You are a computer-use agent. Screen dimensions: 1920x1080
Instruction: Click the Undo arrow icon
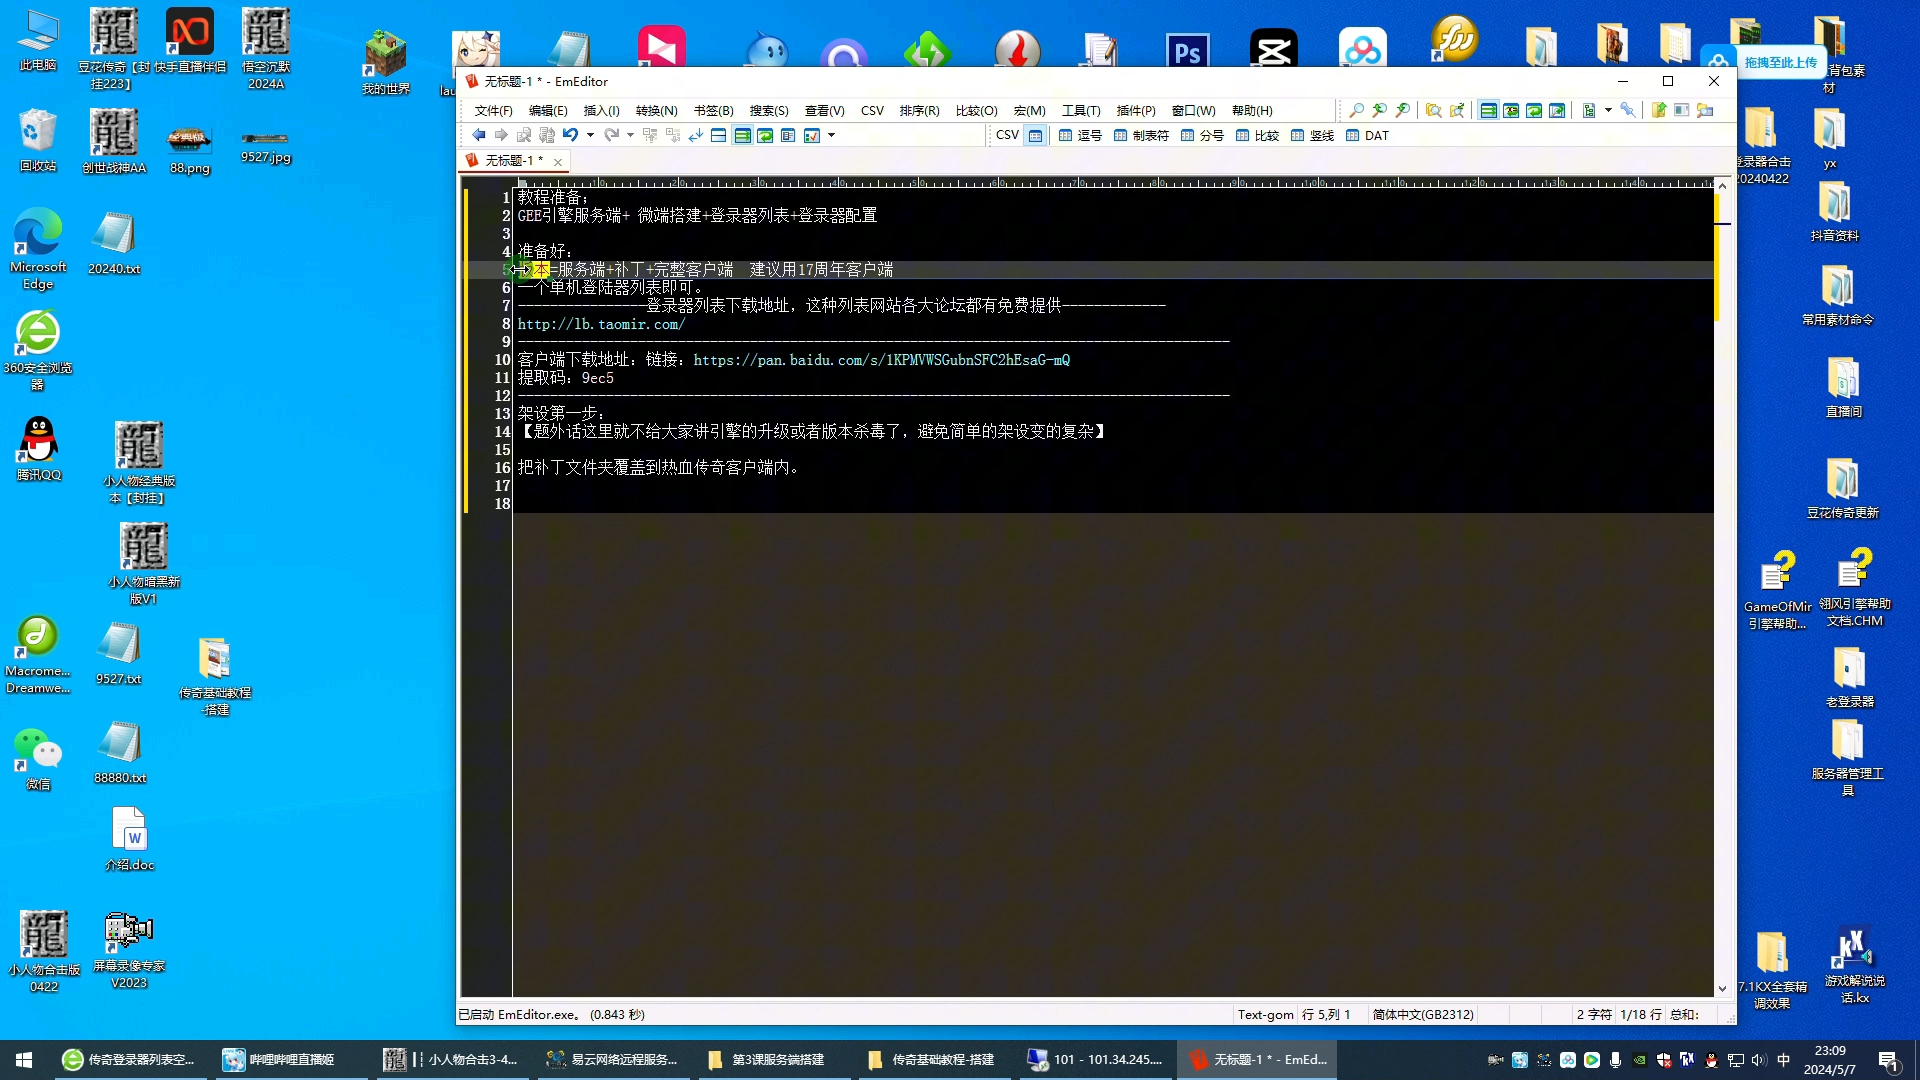(x=570, y=135)
